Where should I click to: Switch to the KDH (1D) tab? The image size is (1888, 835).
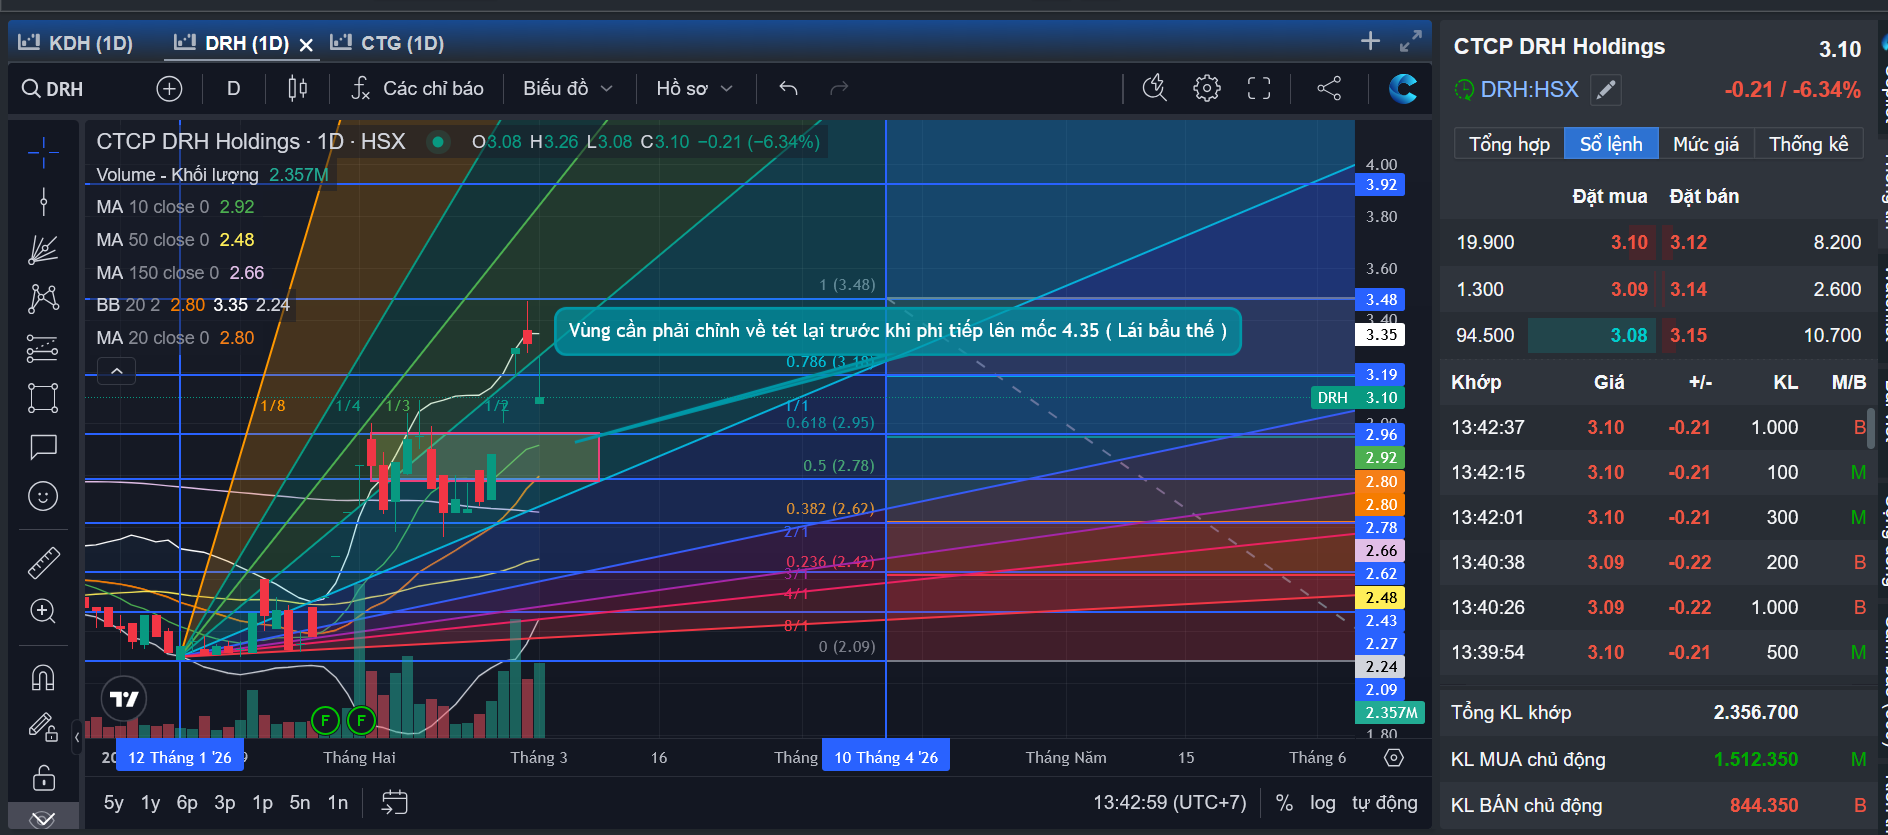click(x=76, y=43)
